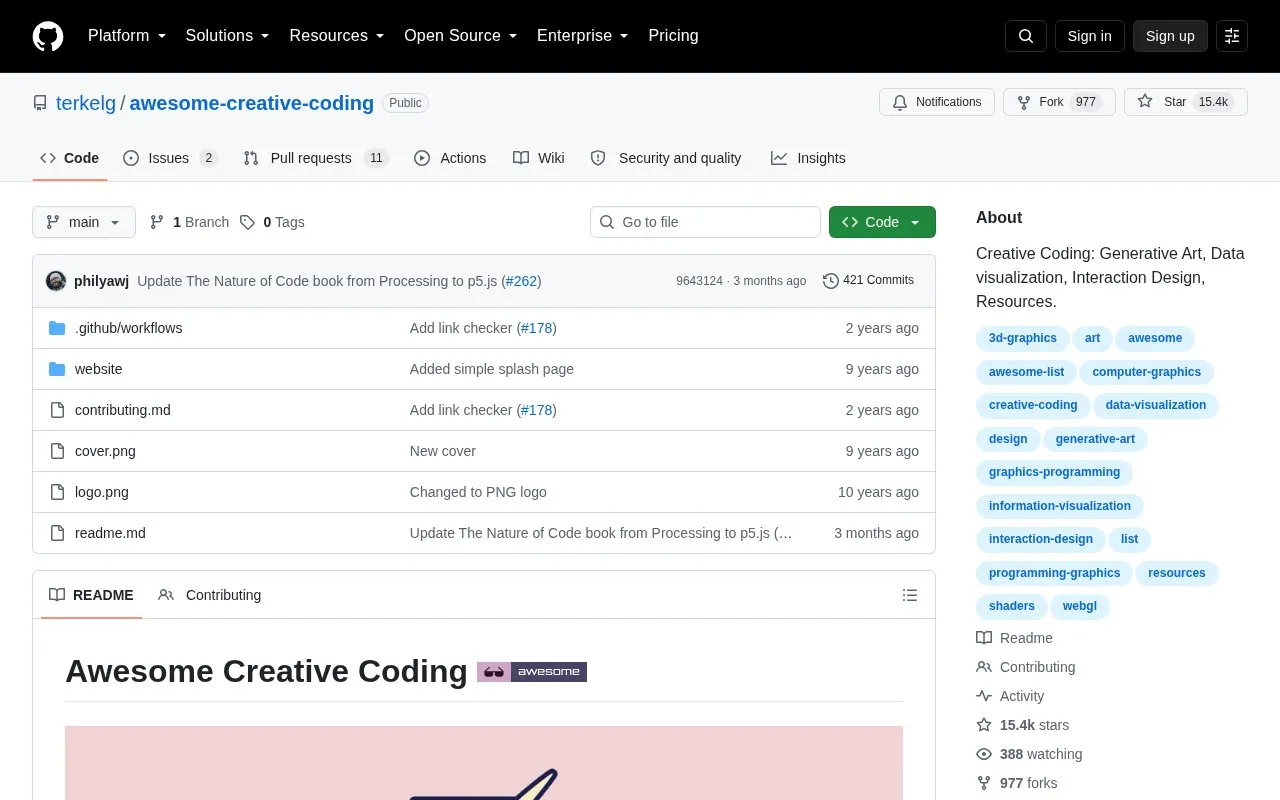Click the philyawj avatar image

coord(56,281)
